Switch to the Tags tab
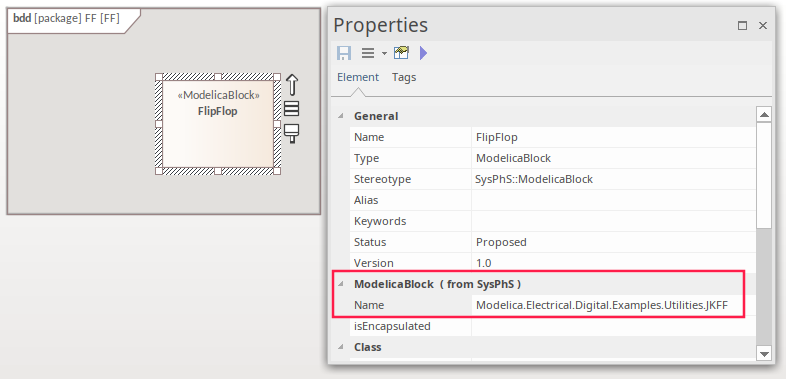The image size is (786, 379). pyautogui.click(x=404, y=77)
